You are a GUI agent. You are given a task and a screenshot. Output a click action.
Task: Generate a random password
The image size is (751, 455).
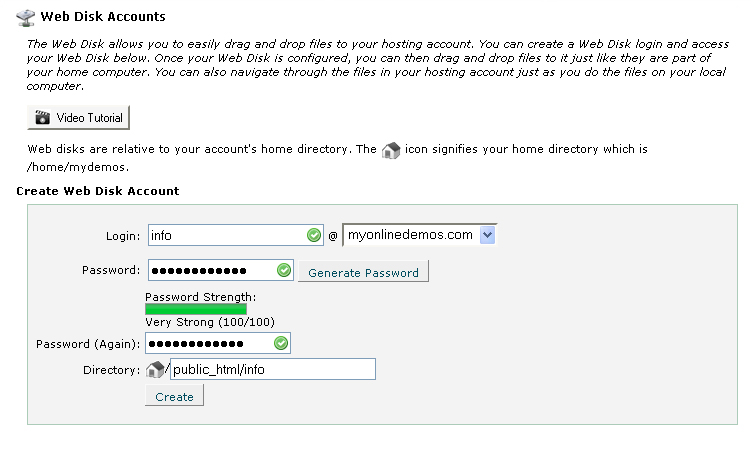point(363,272)
